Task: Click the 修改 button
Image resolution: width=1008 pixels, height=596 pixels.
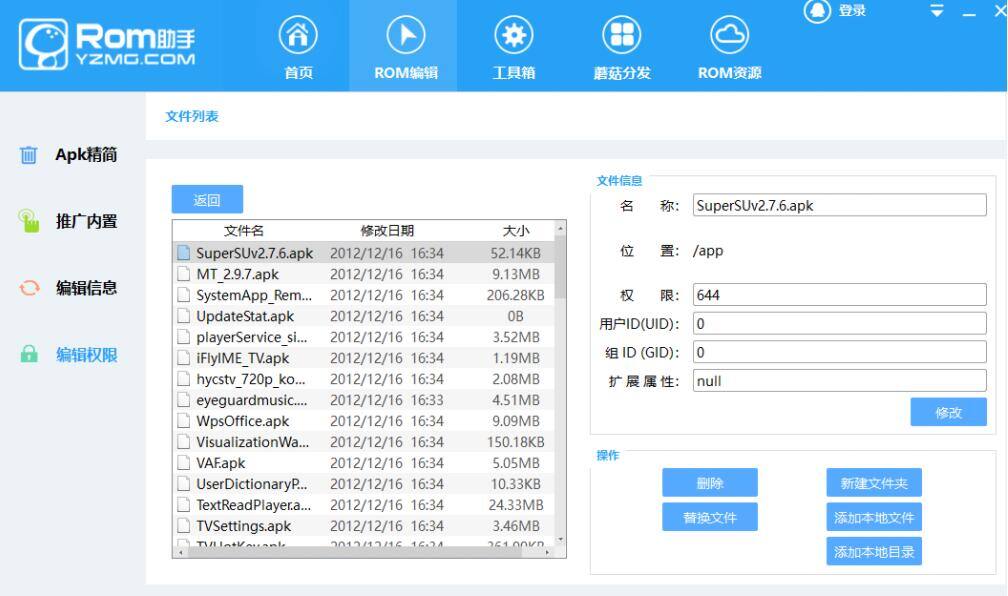Action: pyautogui.click(x=947, y=412)
